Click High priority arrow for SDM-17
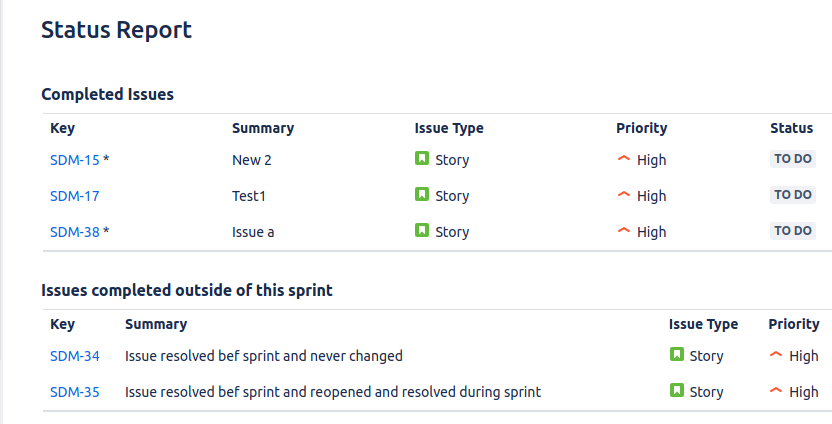This screenshot has width=832, height=424. click(x=624, y=194)
